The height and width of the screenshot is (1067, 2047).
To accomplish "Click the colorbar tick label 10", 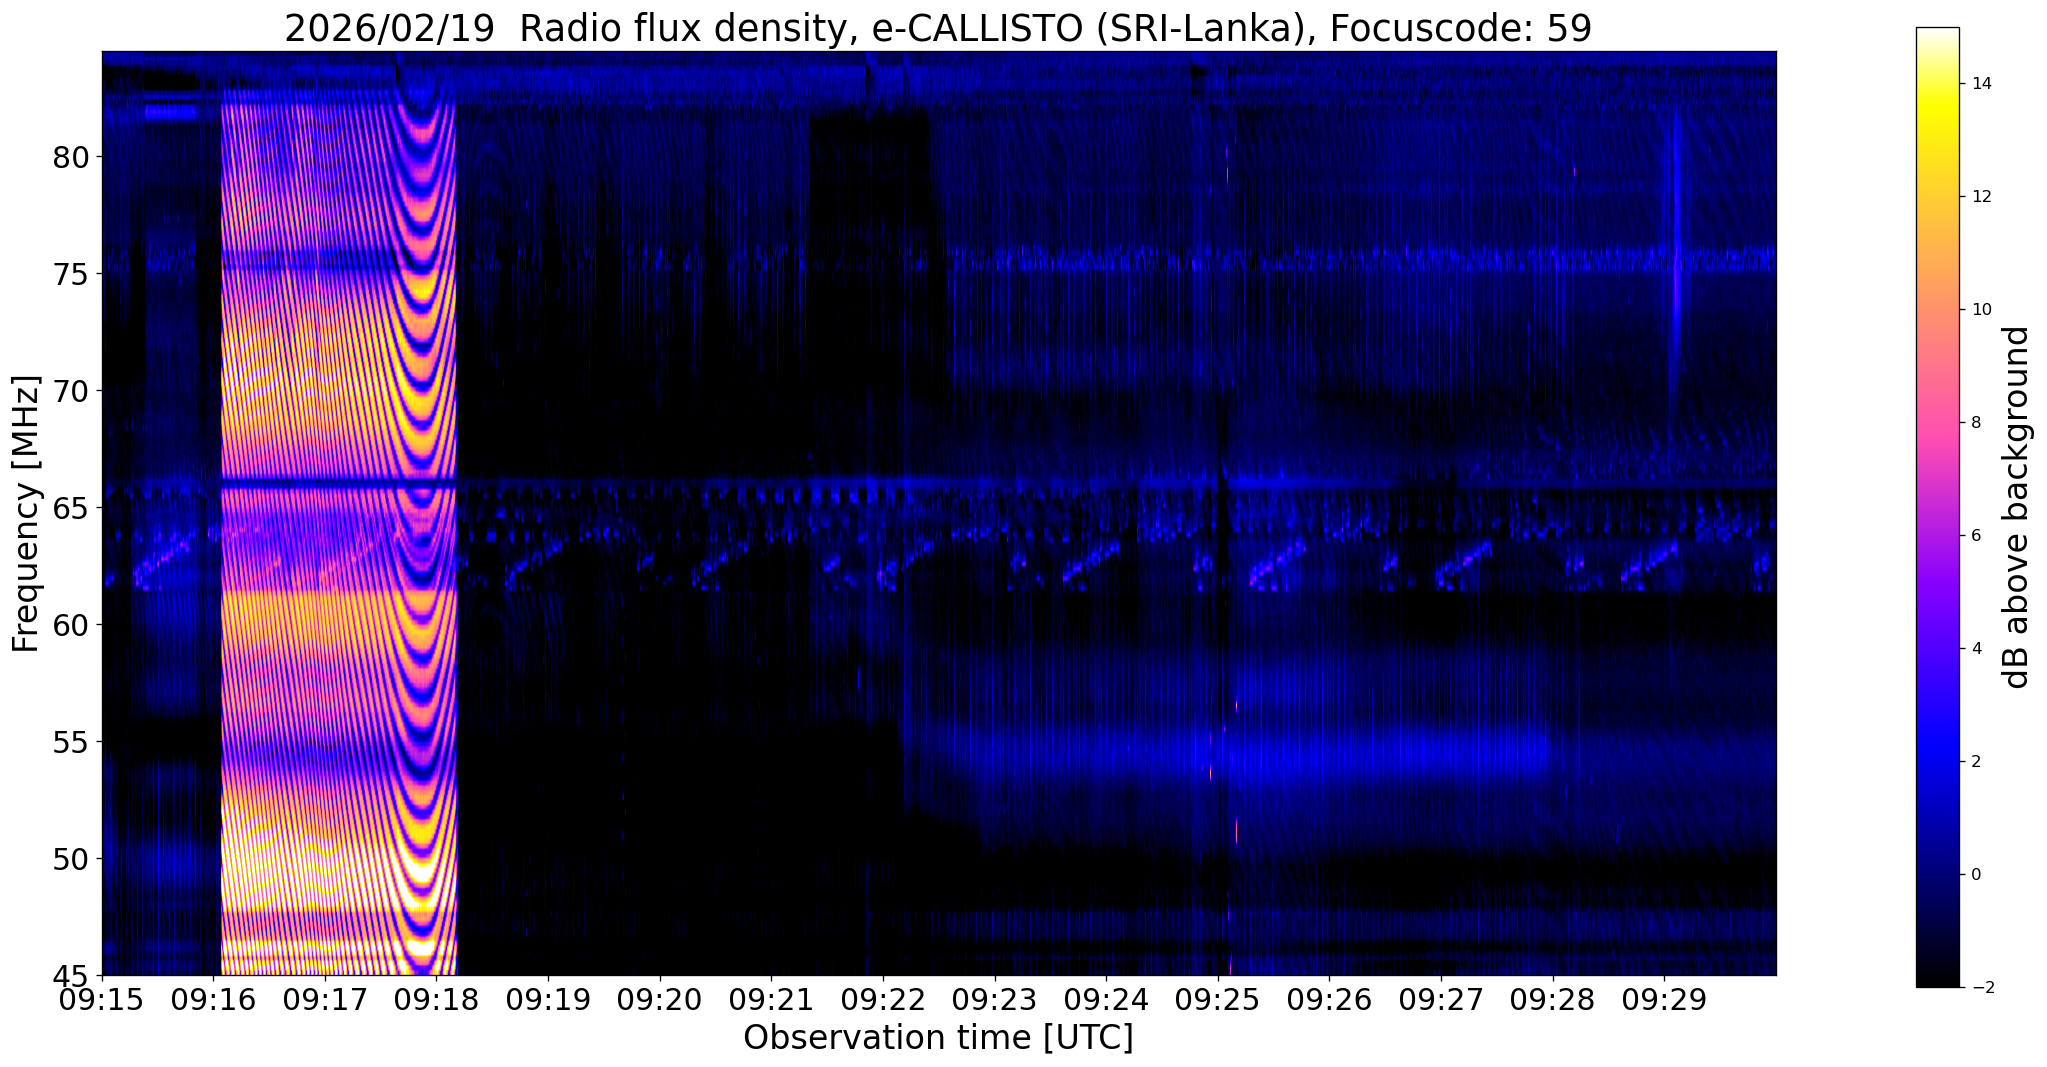I will [x=1979, y=310].
